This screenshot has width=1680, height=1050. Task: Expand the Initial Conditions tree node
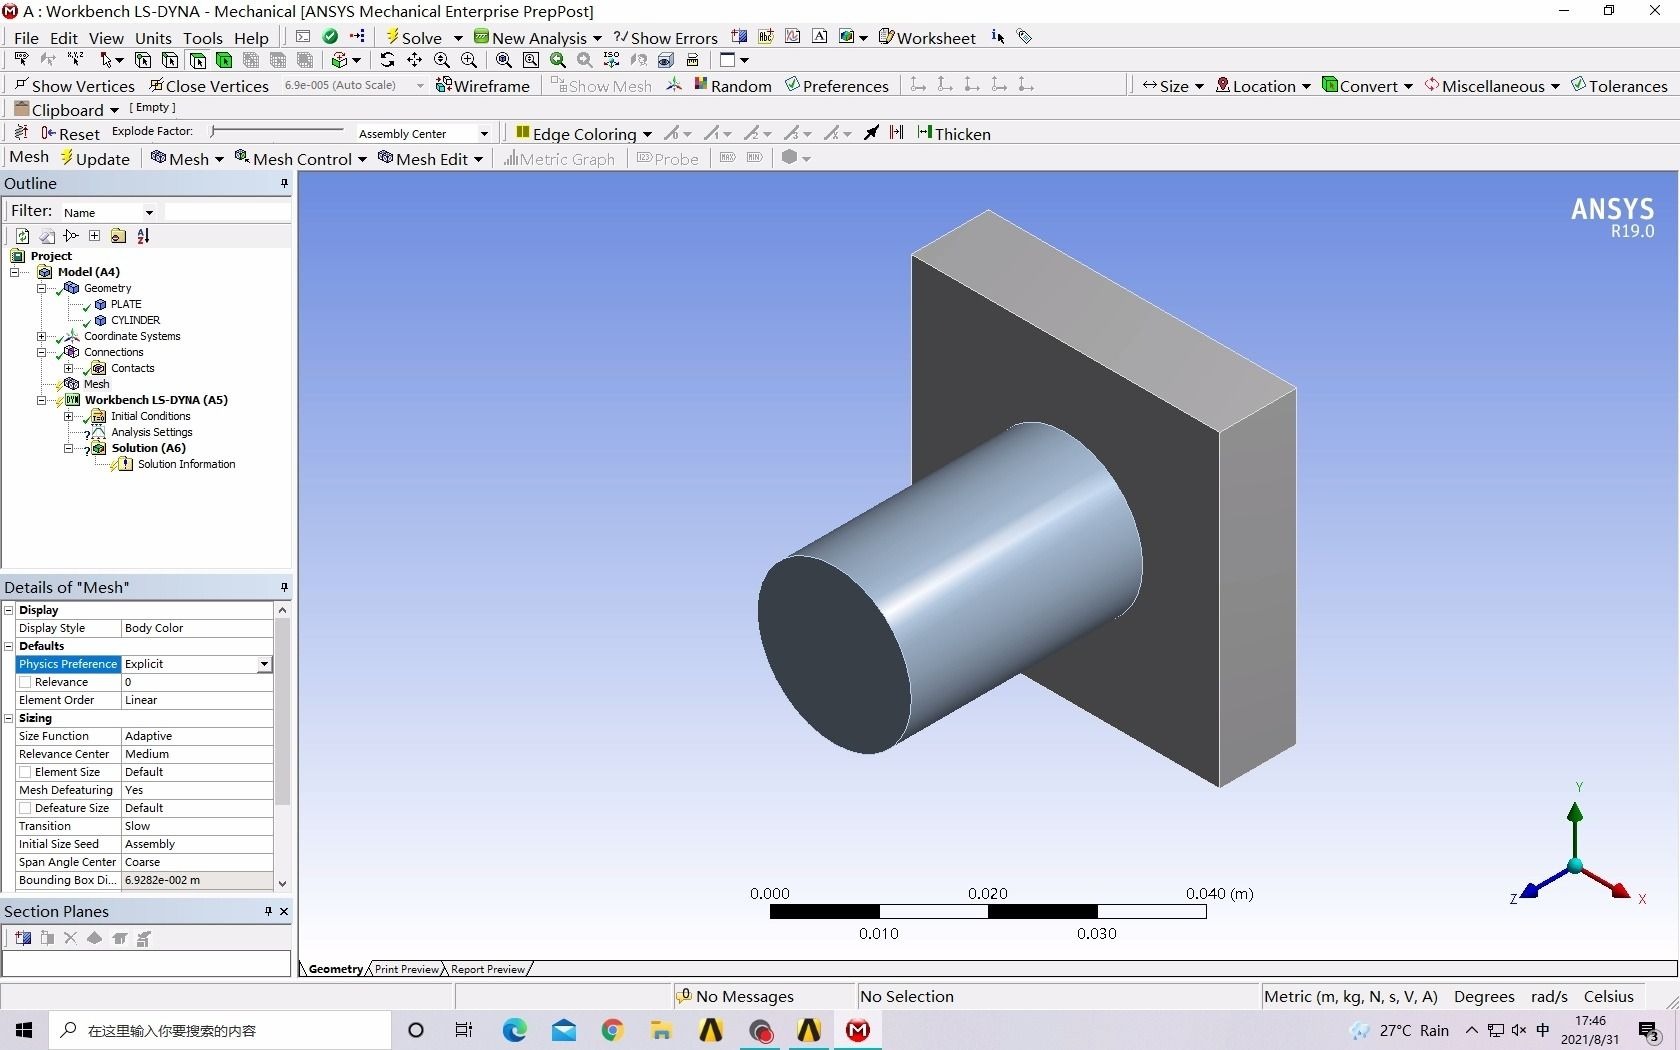(68, 416)
